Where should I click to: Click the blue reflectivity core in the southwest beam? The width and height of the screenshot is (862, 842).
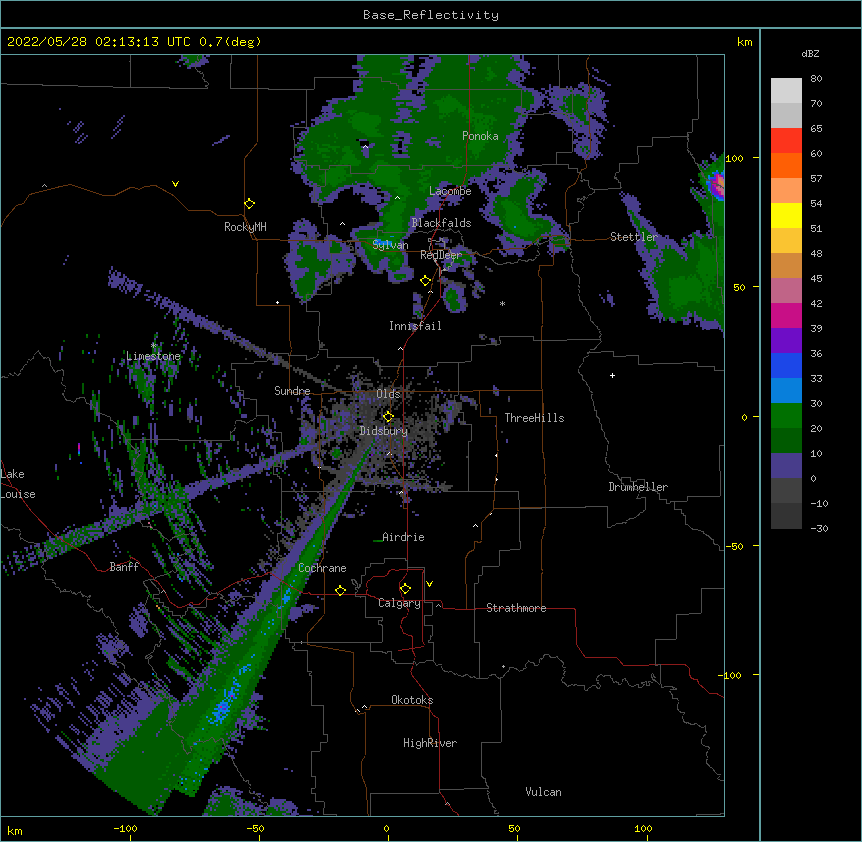click(223, 709)
